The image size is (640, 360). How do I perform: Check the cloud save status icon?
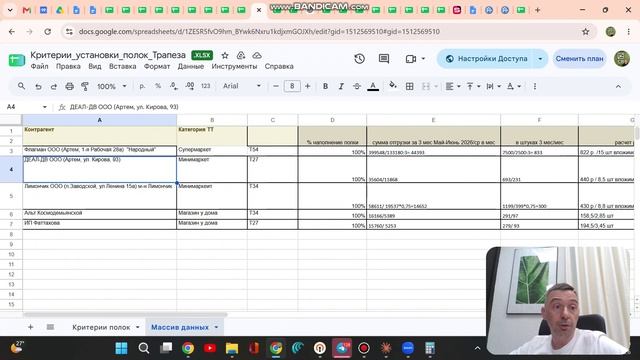(257, 56)
